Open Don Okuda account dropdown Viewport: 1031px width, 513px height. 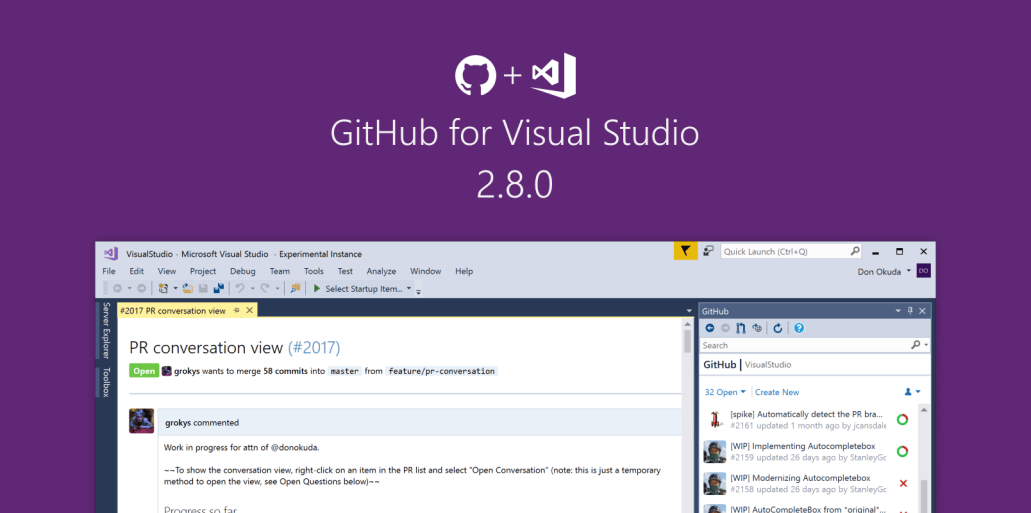(909, 271)
